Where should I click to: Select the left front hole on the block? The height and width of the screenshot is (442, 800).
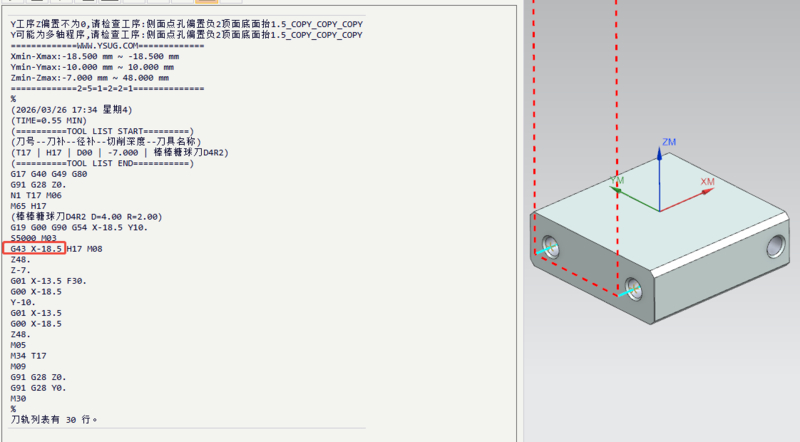pyautogui.click(x=551, y=247)
